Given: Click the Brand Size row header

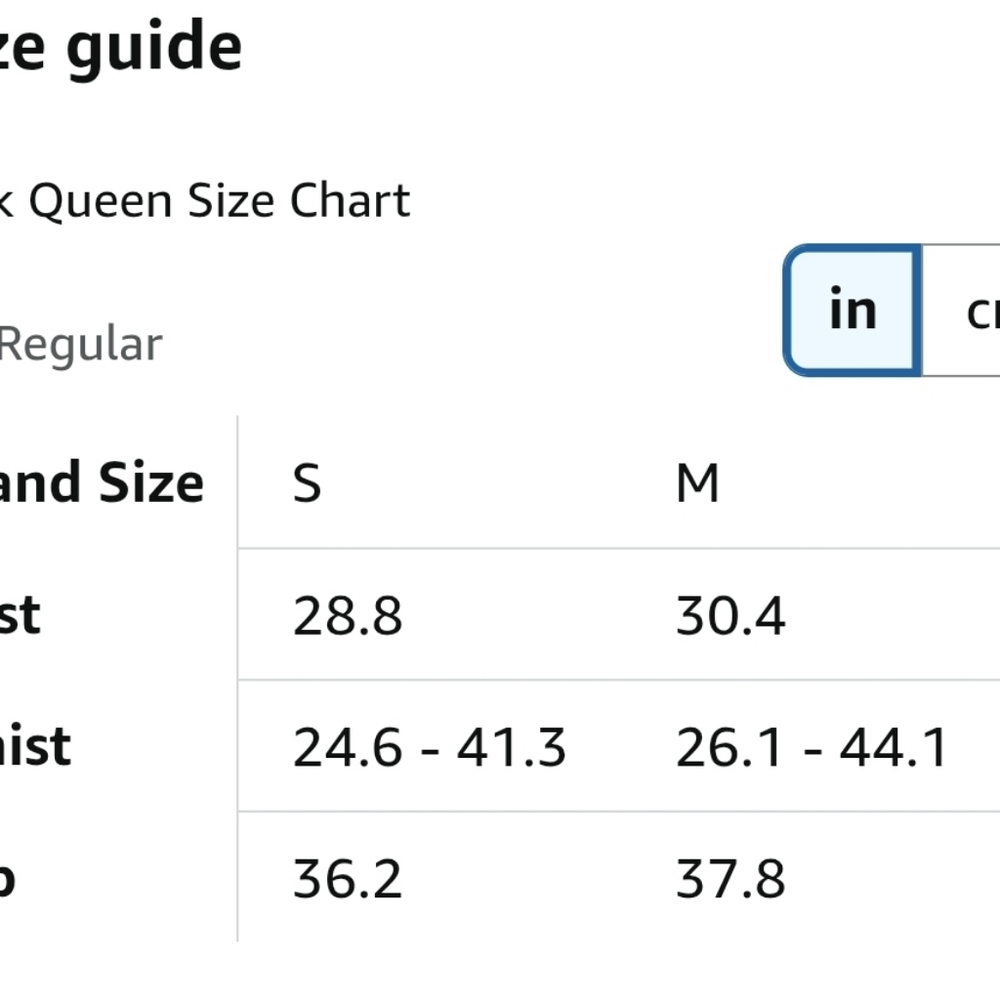Looking at the screenshot, I should point(101,483).
